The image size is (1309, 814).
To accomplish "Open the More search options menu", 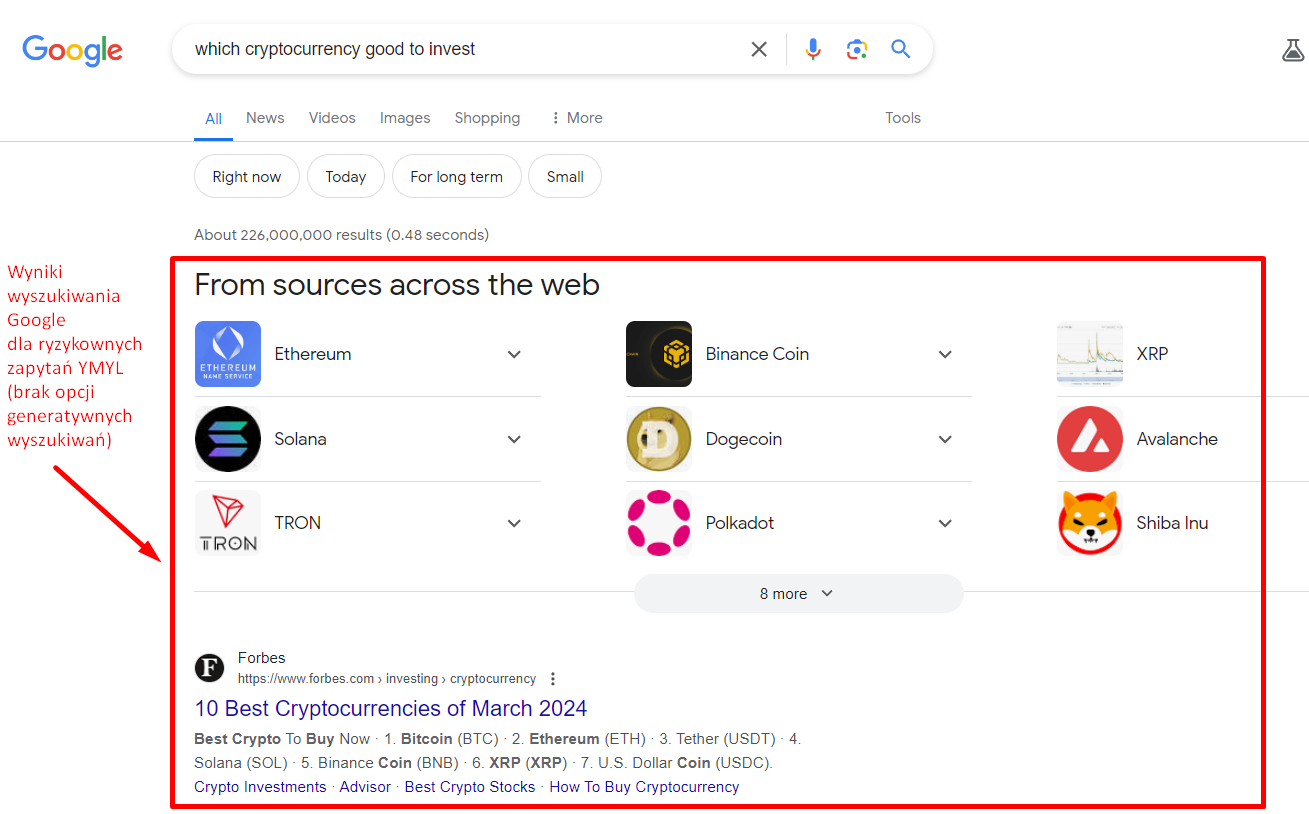I will pyautogui.click(x=577, y=118).
